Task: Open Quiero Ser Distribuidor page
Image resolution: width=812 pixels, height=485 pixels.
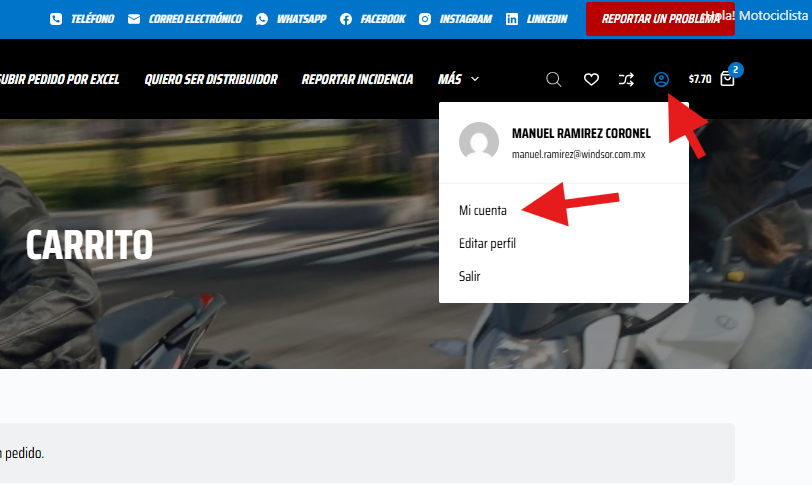Action: click(210, 79)
